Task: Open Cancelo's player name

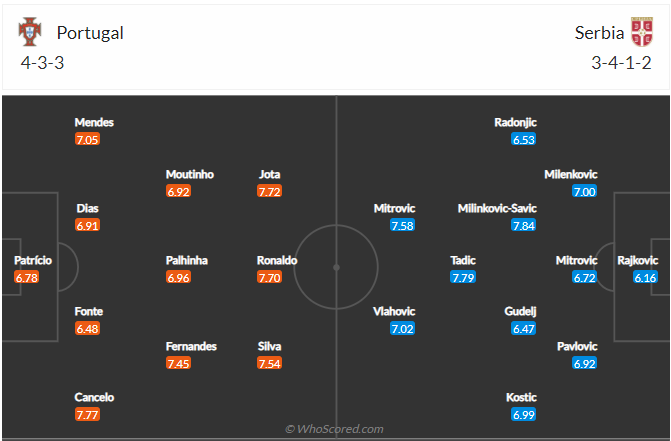Action: click(94, 397)
